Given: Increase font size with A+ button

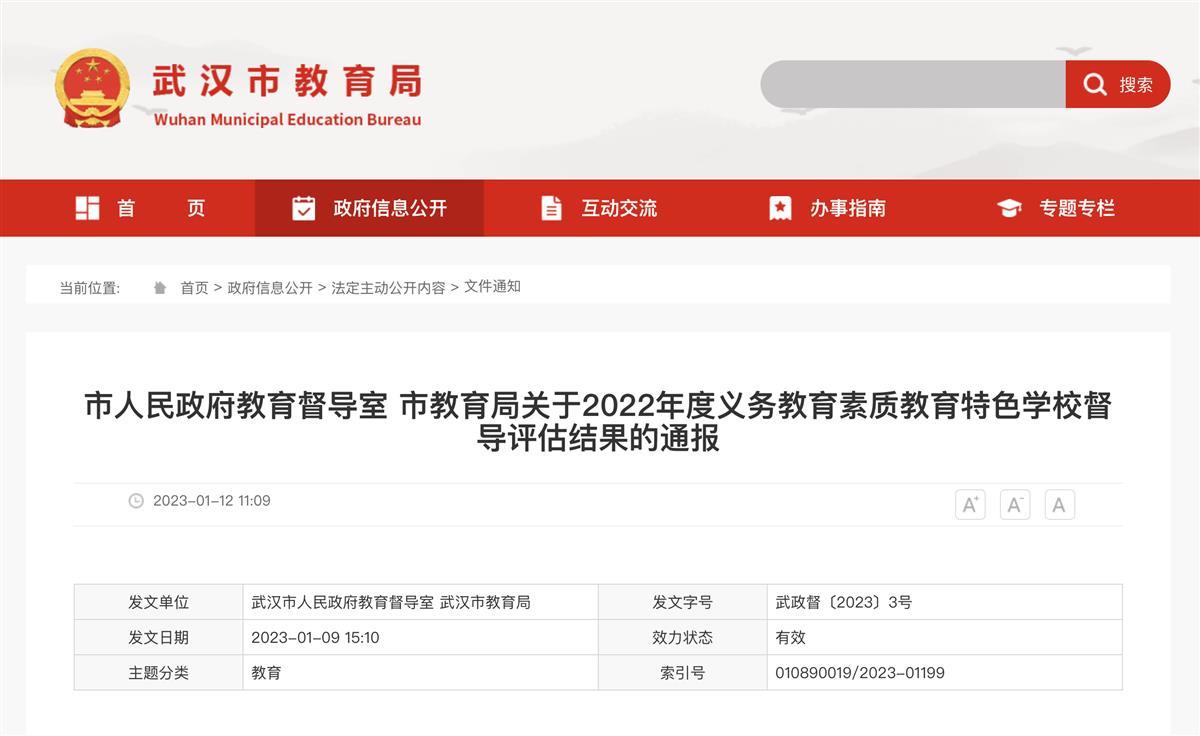Looking at the screenshot, I should pos(970,505).
